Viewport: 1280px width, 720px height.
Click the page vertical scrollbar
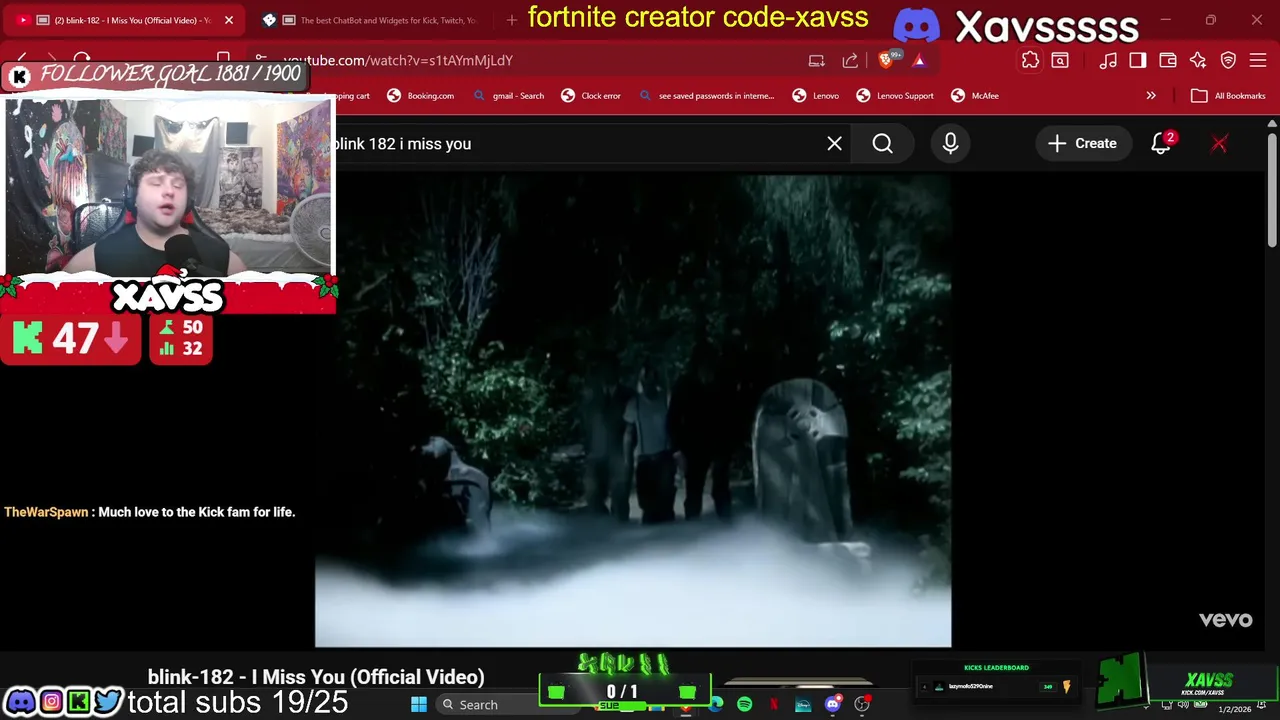pos(1272,190)
